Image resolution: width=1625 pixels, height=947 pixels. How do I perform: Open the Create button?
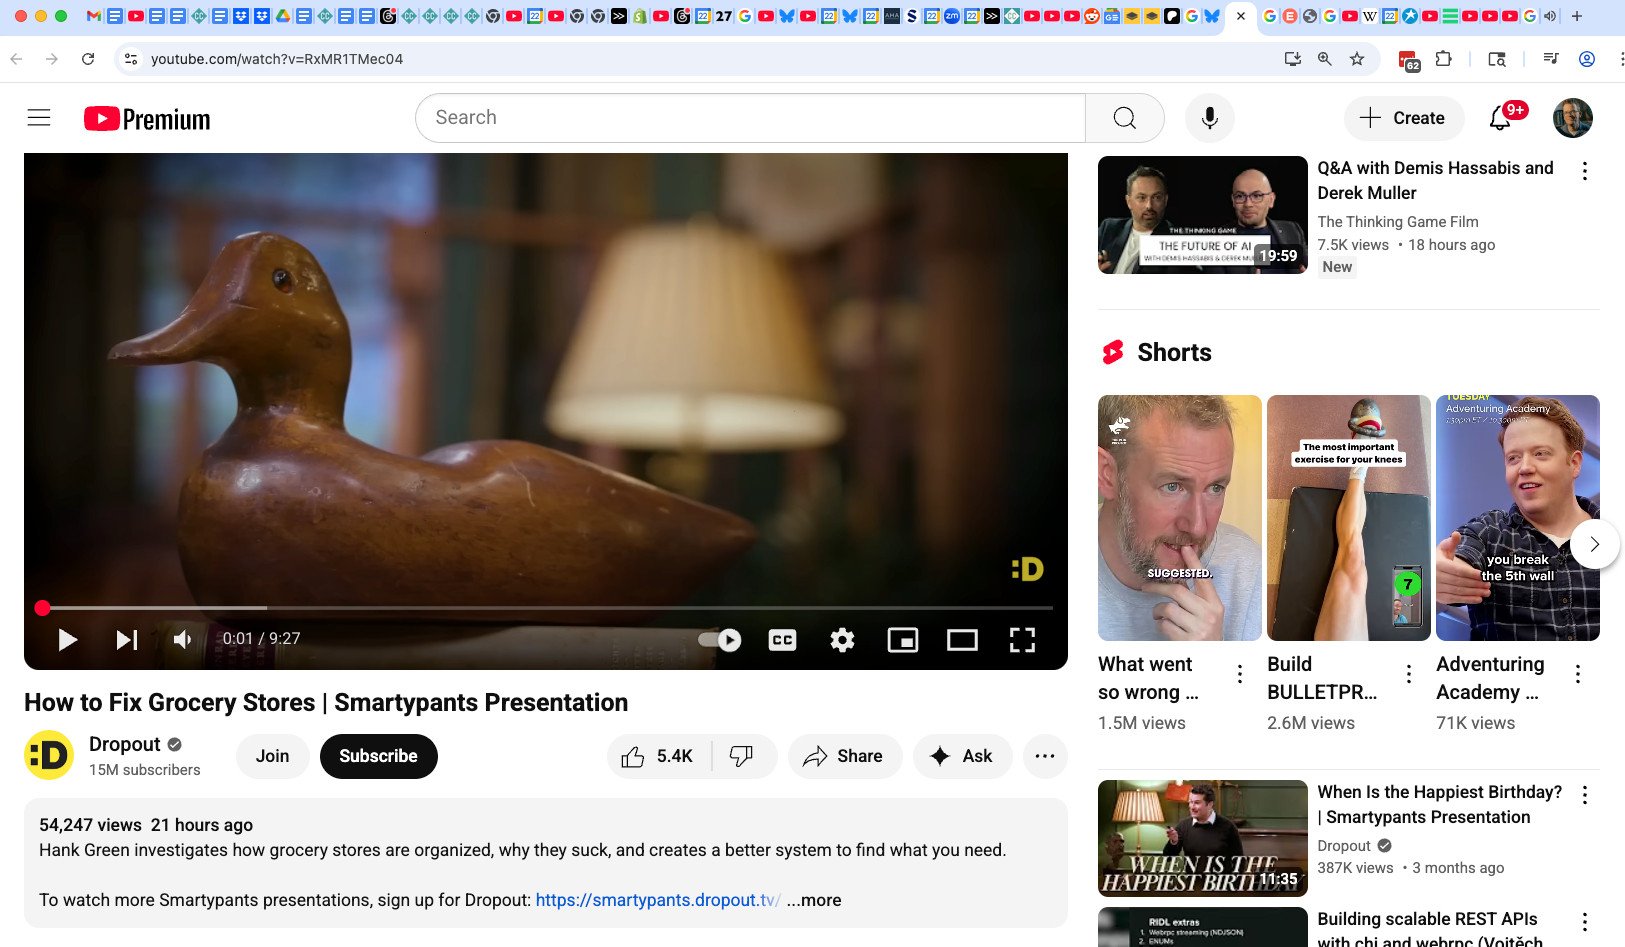[x=1403, y=118]
